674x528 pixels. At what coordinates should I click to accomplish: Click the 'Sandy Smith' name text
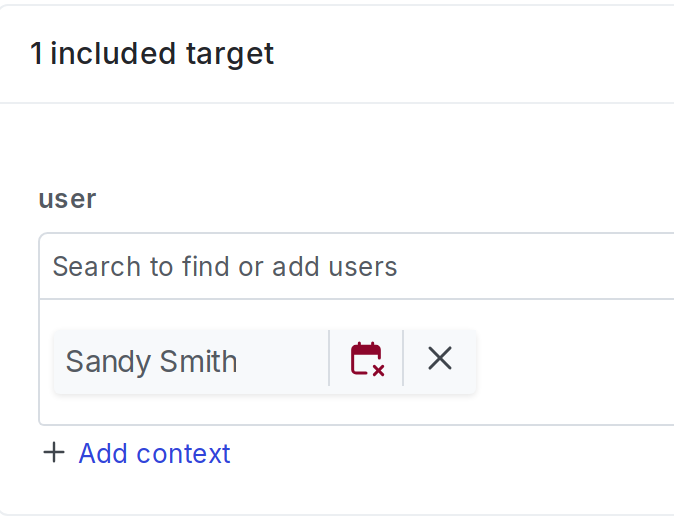pos(151,360)
